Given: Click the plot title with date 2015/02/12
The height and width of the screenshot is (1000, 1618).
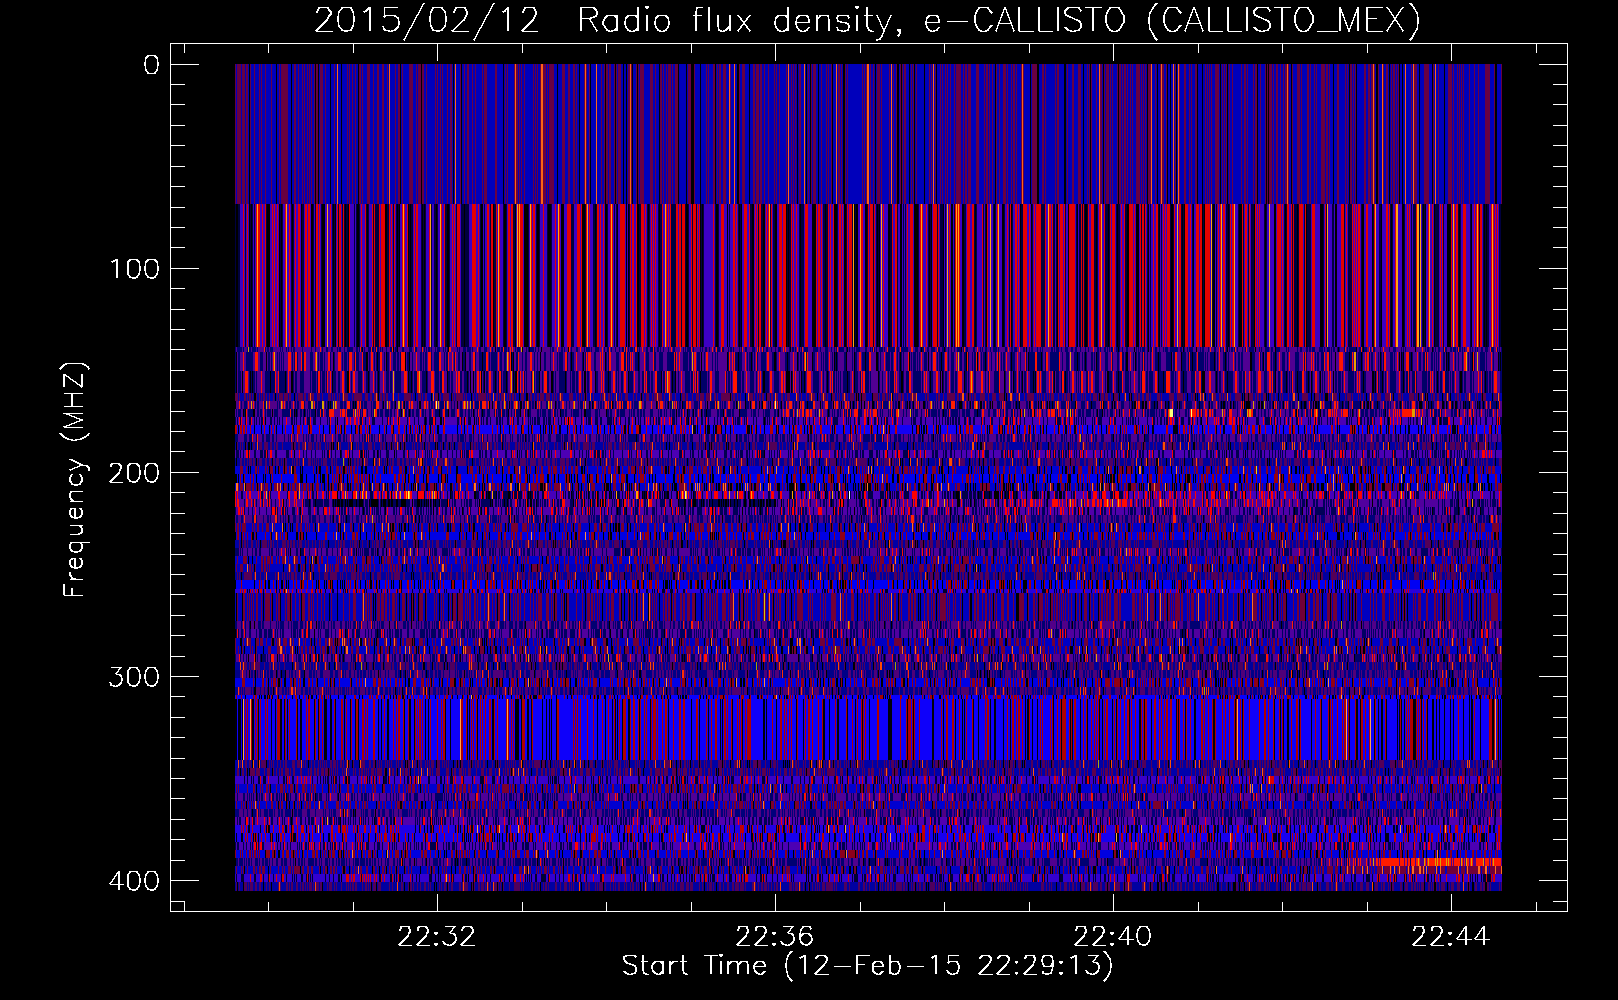Looking at the screenshot, I should click(867, 20).
